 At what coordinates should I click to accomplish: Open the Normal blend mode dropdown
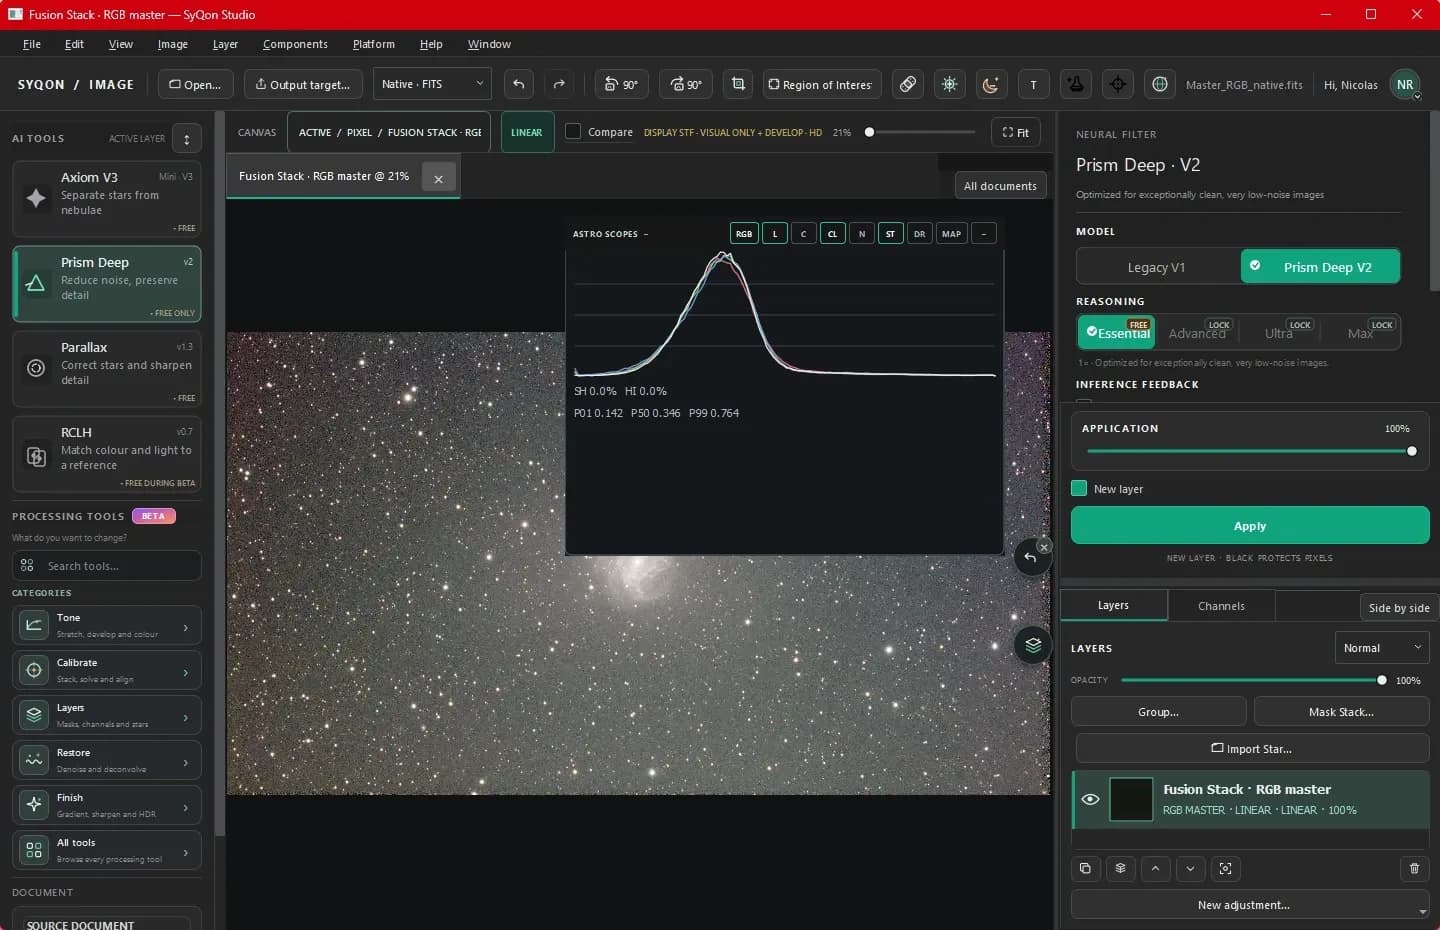[x=1381, y=648]
